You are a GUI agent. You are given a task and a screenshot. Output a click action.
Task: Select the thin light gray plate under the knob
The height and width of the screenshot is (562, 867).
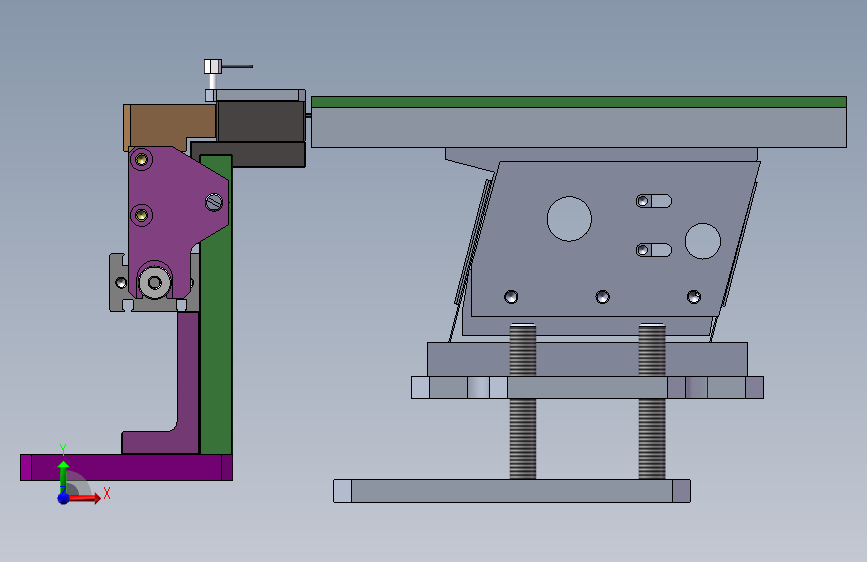click(x=255, y=95)
